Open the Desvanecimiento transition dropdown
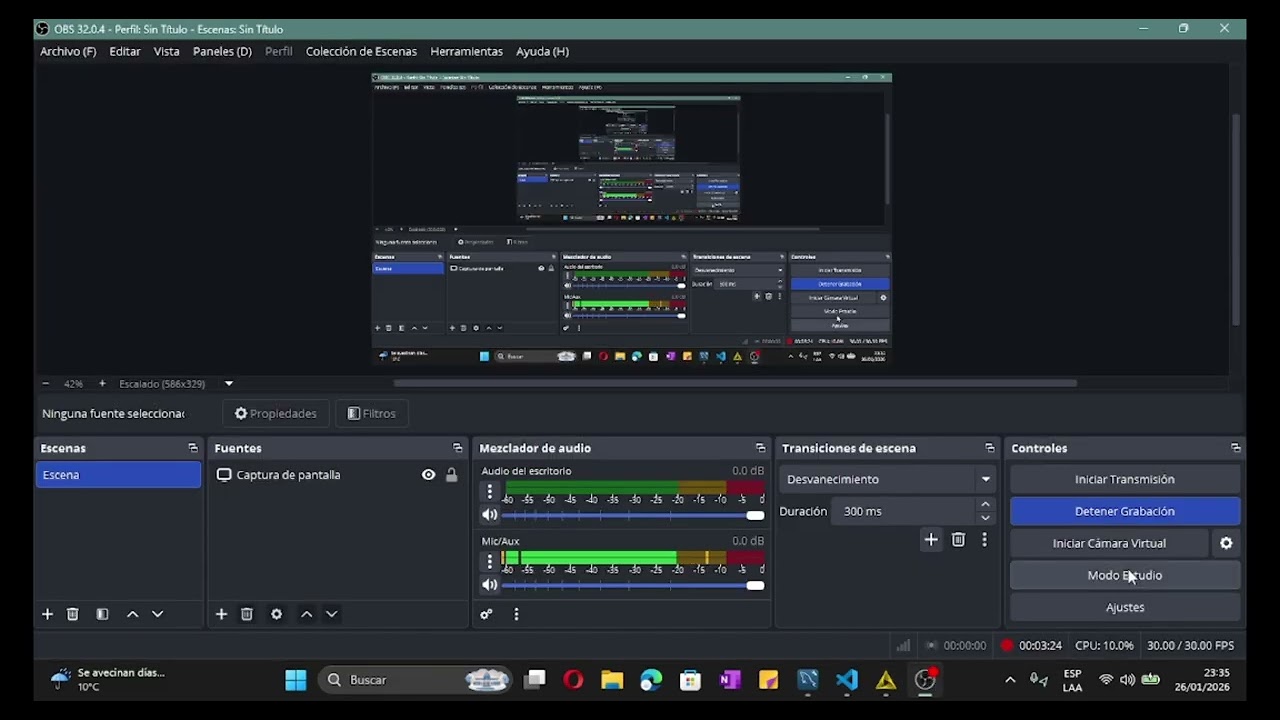1280x720 pixels. click(x=888, y=479)
